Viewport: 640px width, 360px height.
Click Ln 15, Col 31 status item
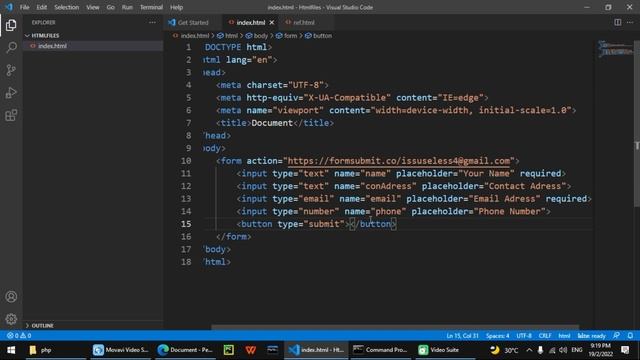pos(462,336)
